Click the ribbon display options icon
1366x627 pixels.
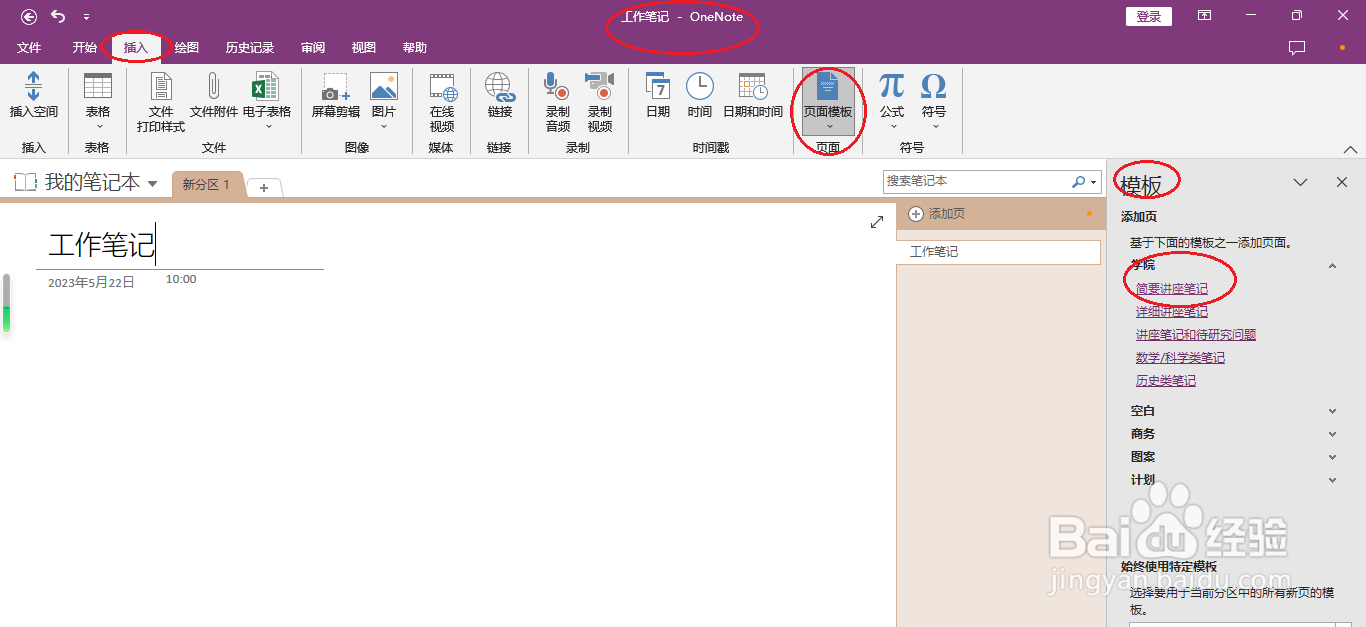(x=1205, y=16)
